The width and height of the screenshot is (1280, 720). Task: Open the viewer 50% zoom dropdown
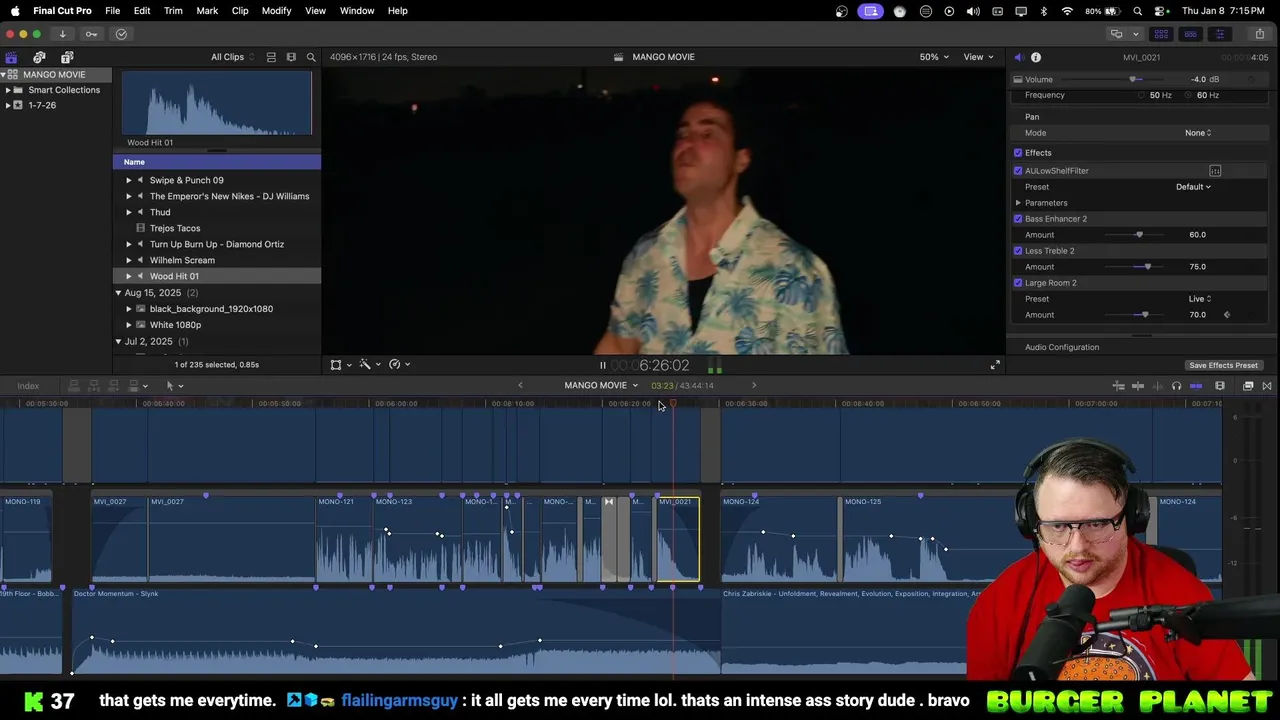[934, 57]
